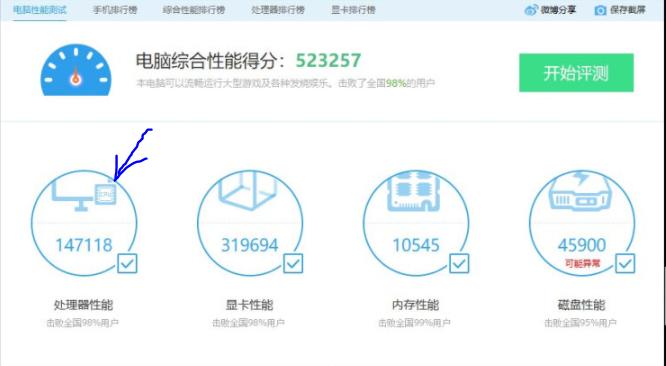Open the 手机排行榜 tab
The height and width of the screenshot is (366, 666).
pyautogui.click(x=115, y=10)
